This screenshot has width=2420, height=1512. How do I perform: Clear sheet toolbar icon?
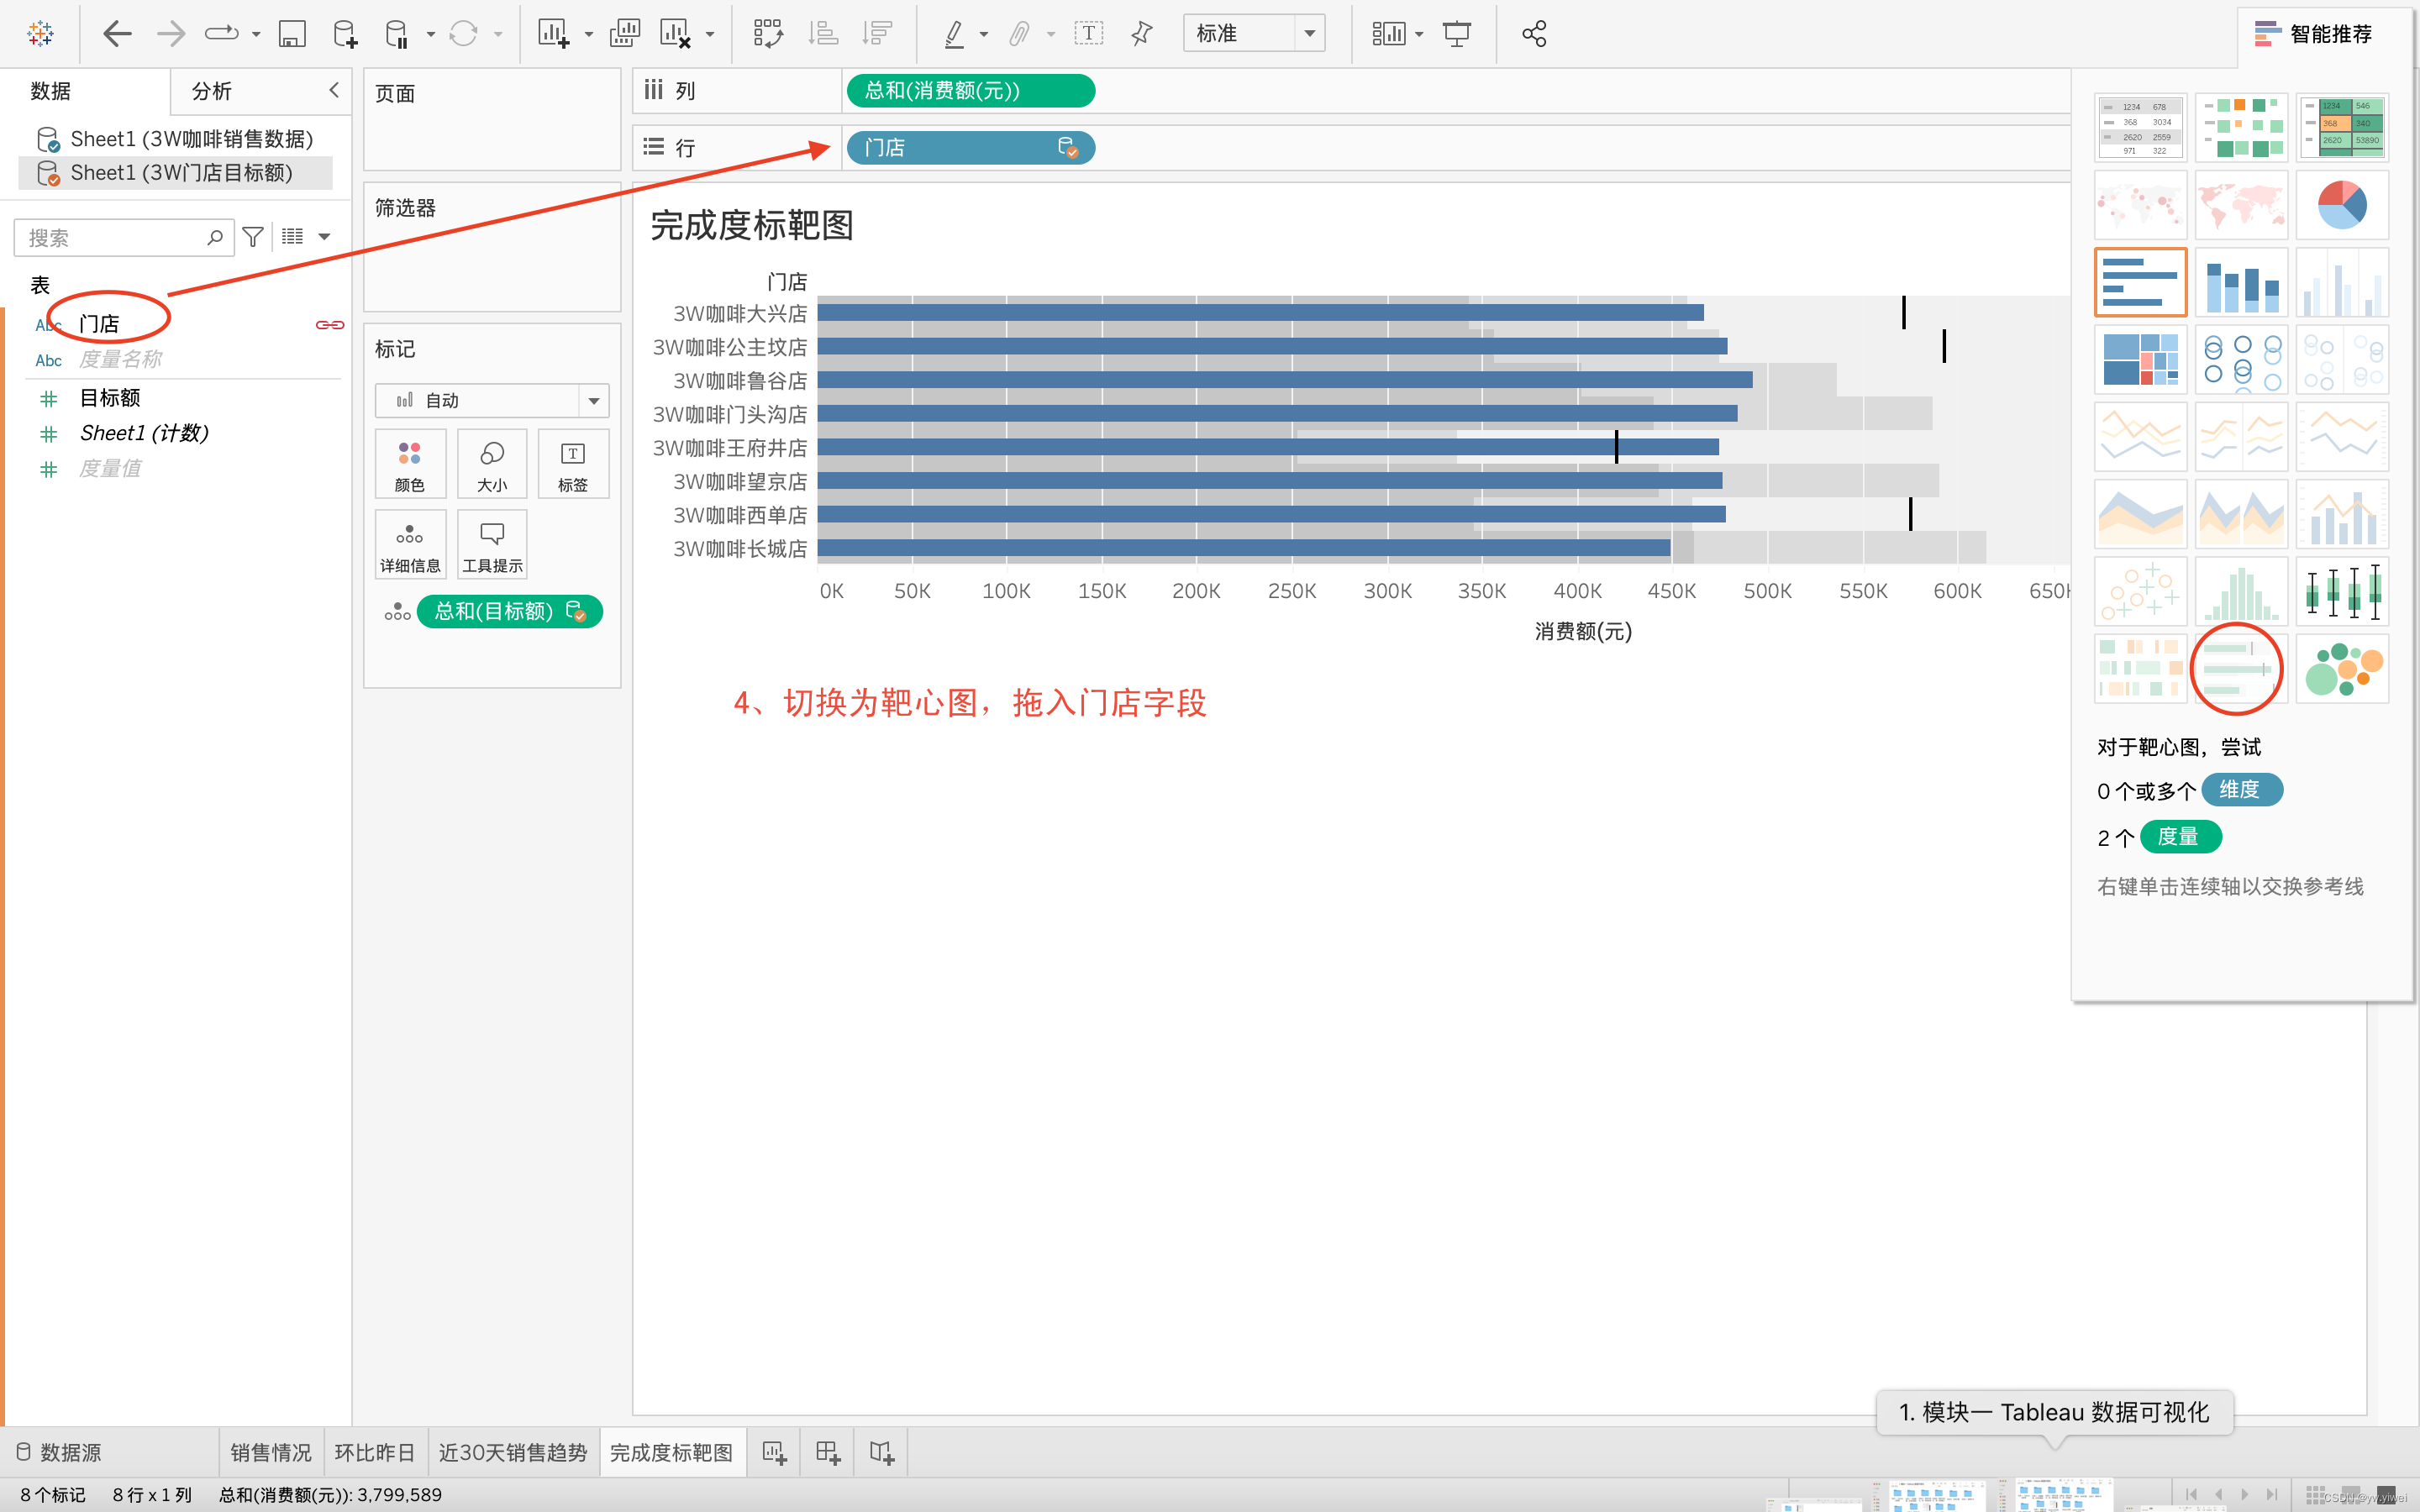click(676, 34)
